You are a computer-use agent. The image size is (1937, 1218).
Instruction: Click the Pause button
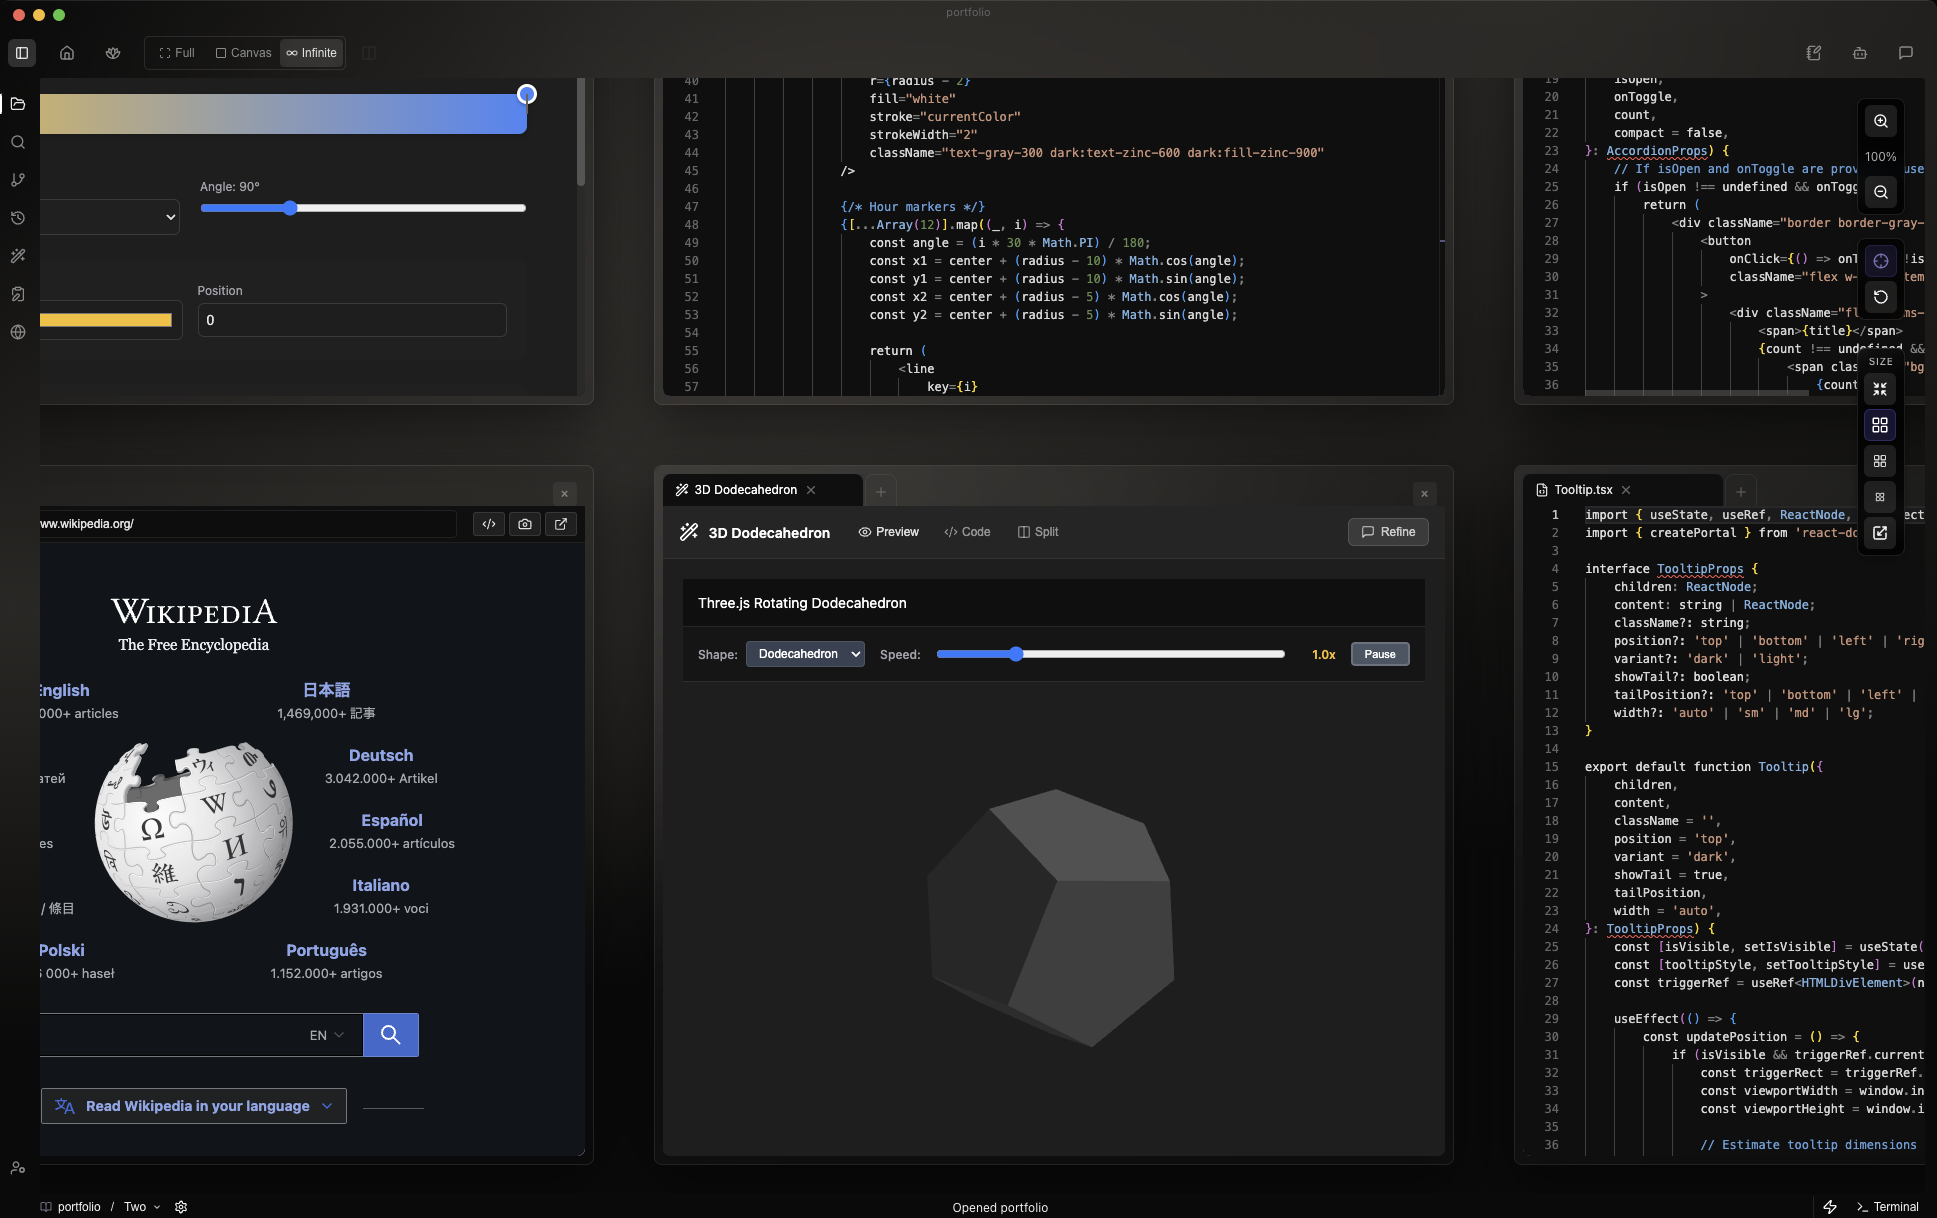tap(1379, 654)
